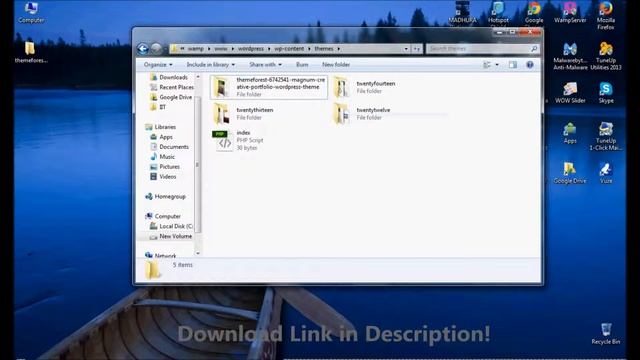This screenshot has height=360, width=640.
Task: Open the Computer desktop icon
Action: point(31,13)
